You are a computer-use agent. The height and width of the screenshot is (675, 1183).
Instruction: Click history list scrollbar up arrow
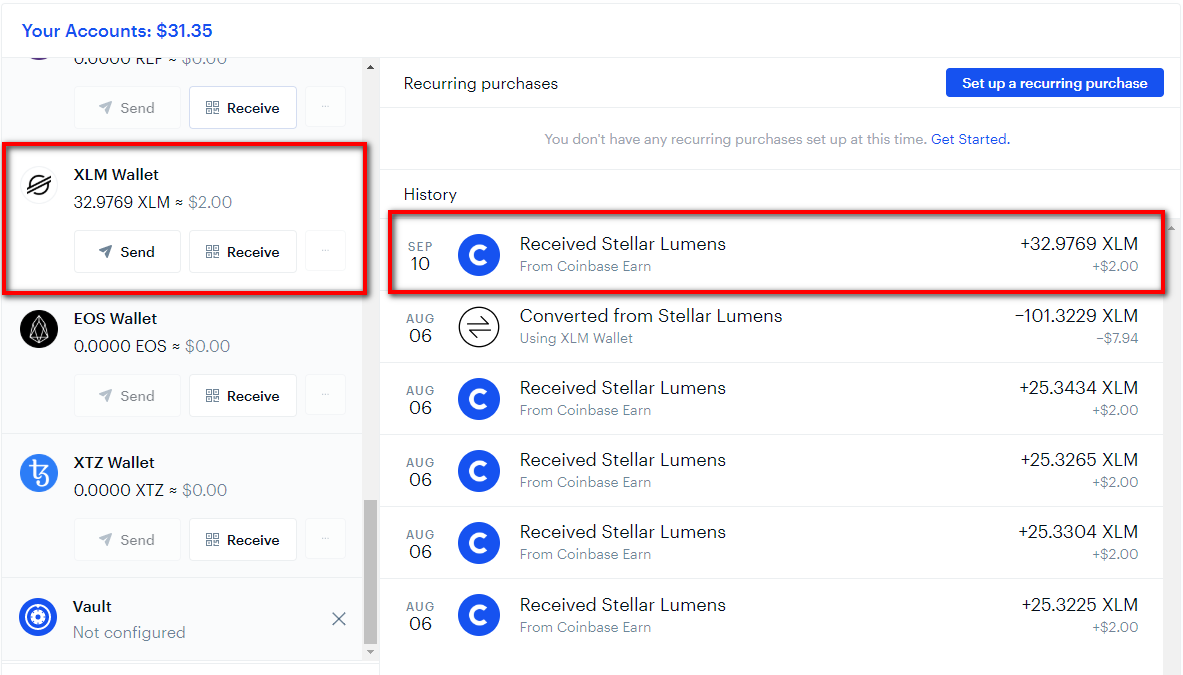pos(1171,227)
